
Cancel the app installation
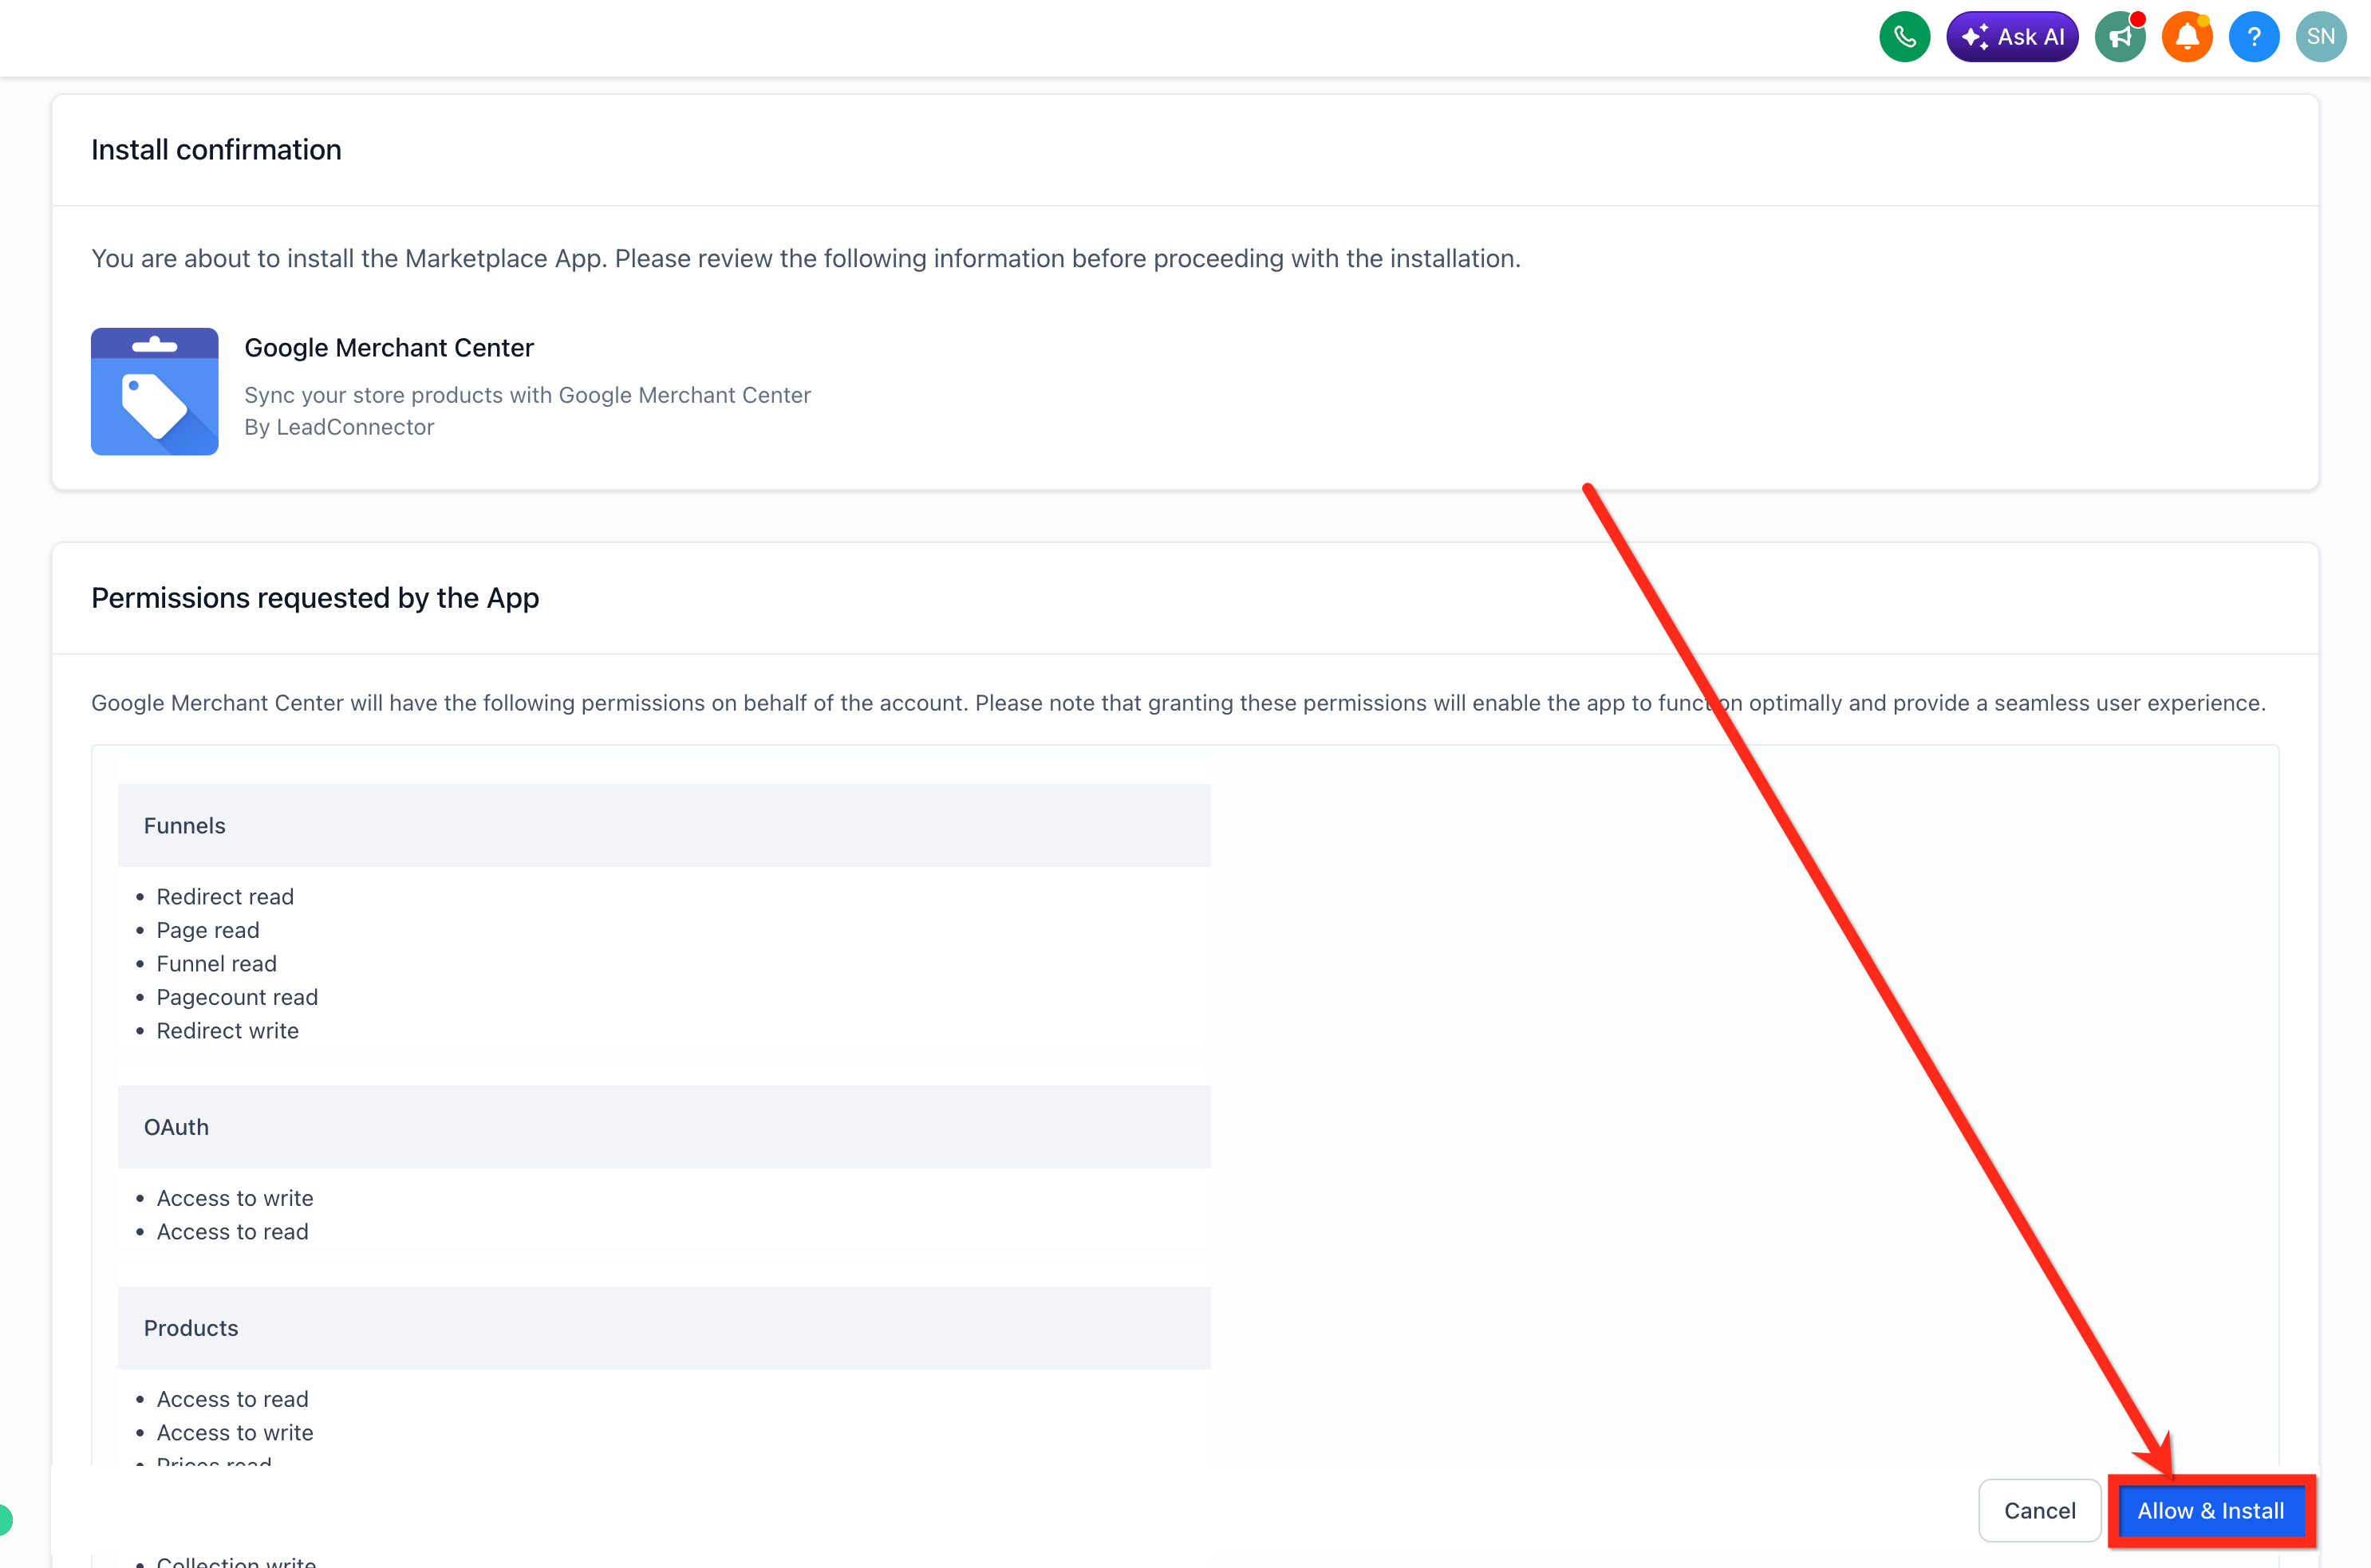(x=2039, y=1510)
